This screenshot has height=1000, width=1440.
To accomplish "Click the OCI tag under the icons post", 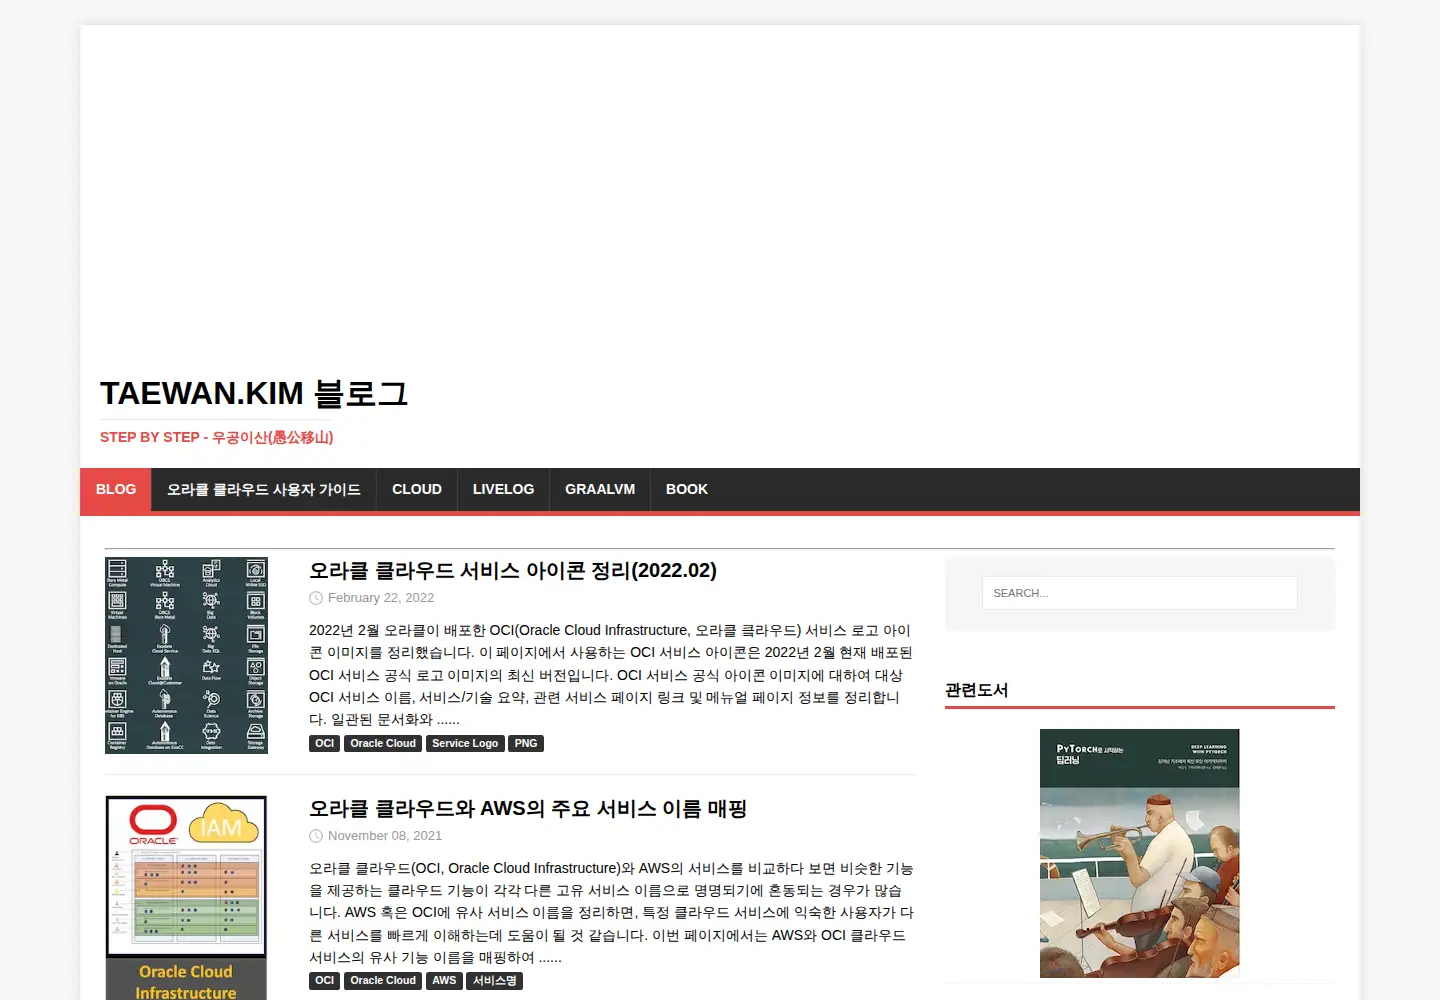I will click(325, 743).
